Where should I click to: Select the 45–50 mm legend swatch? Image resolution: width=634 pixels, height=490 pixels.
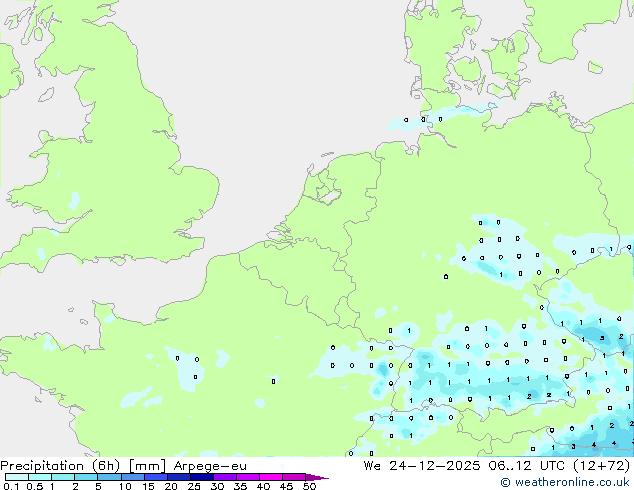(x=294, y=477)
